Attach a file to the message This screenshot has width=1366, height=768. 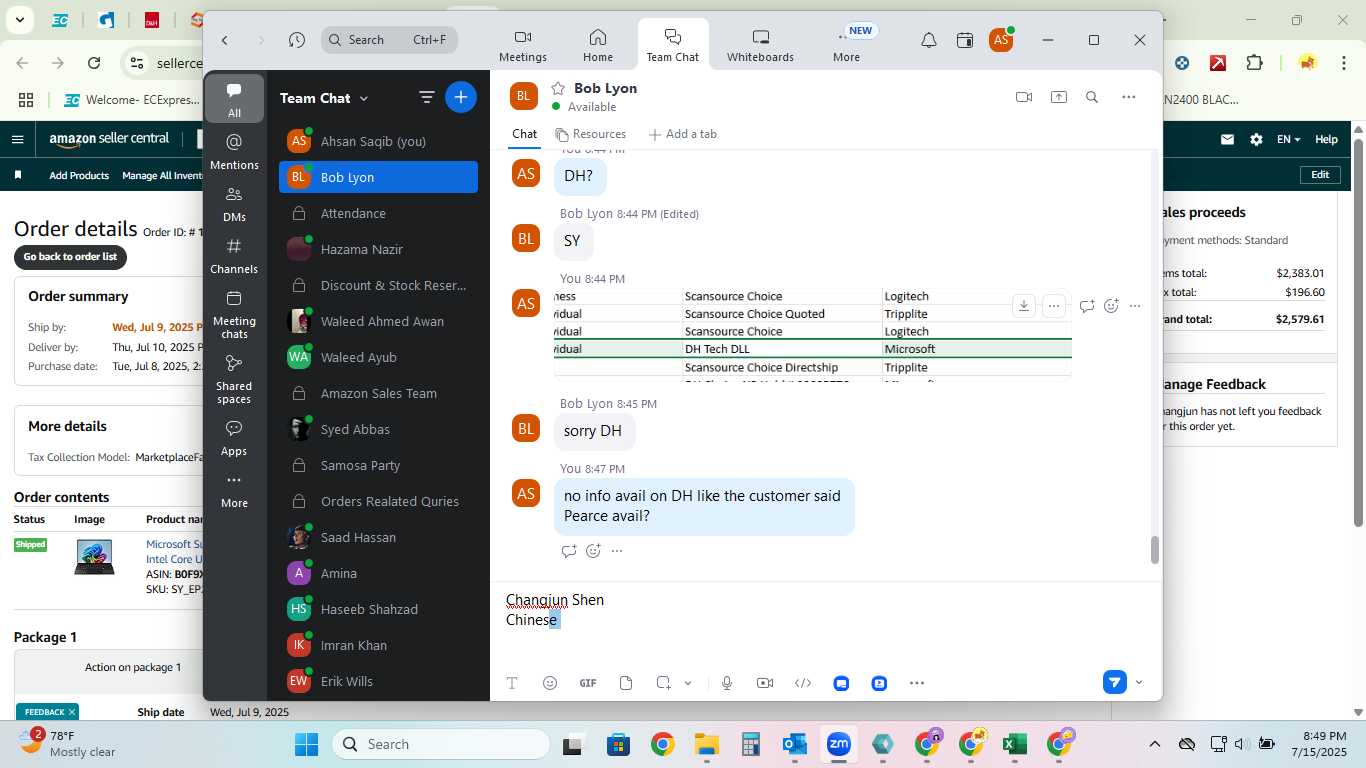tap(626, 683)
